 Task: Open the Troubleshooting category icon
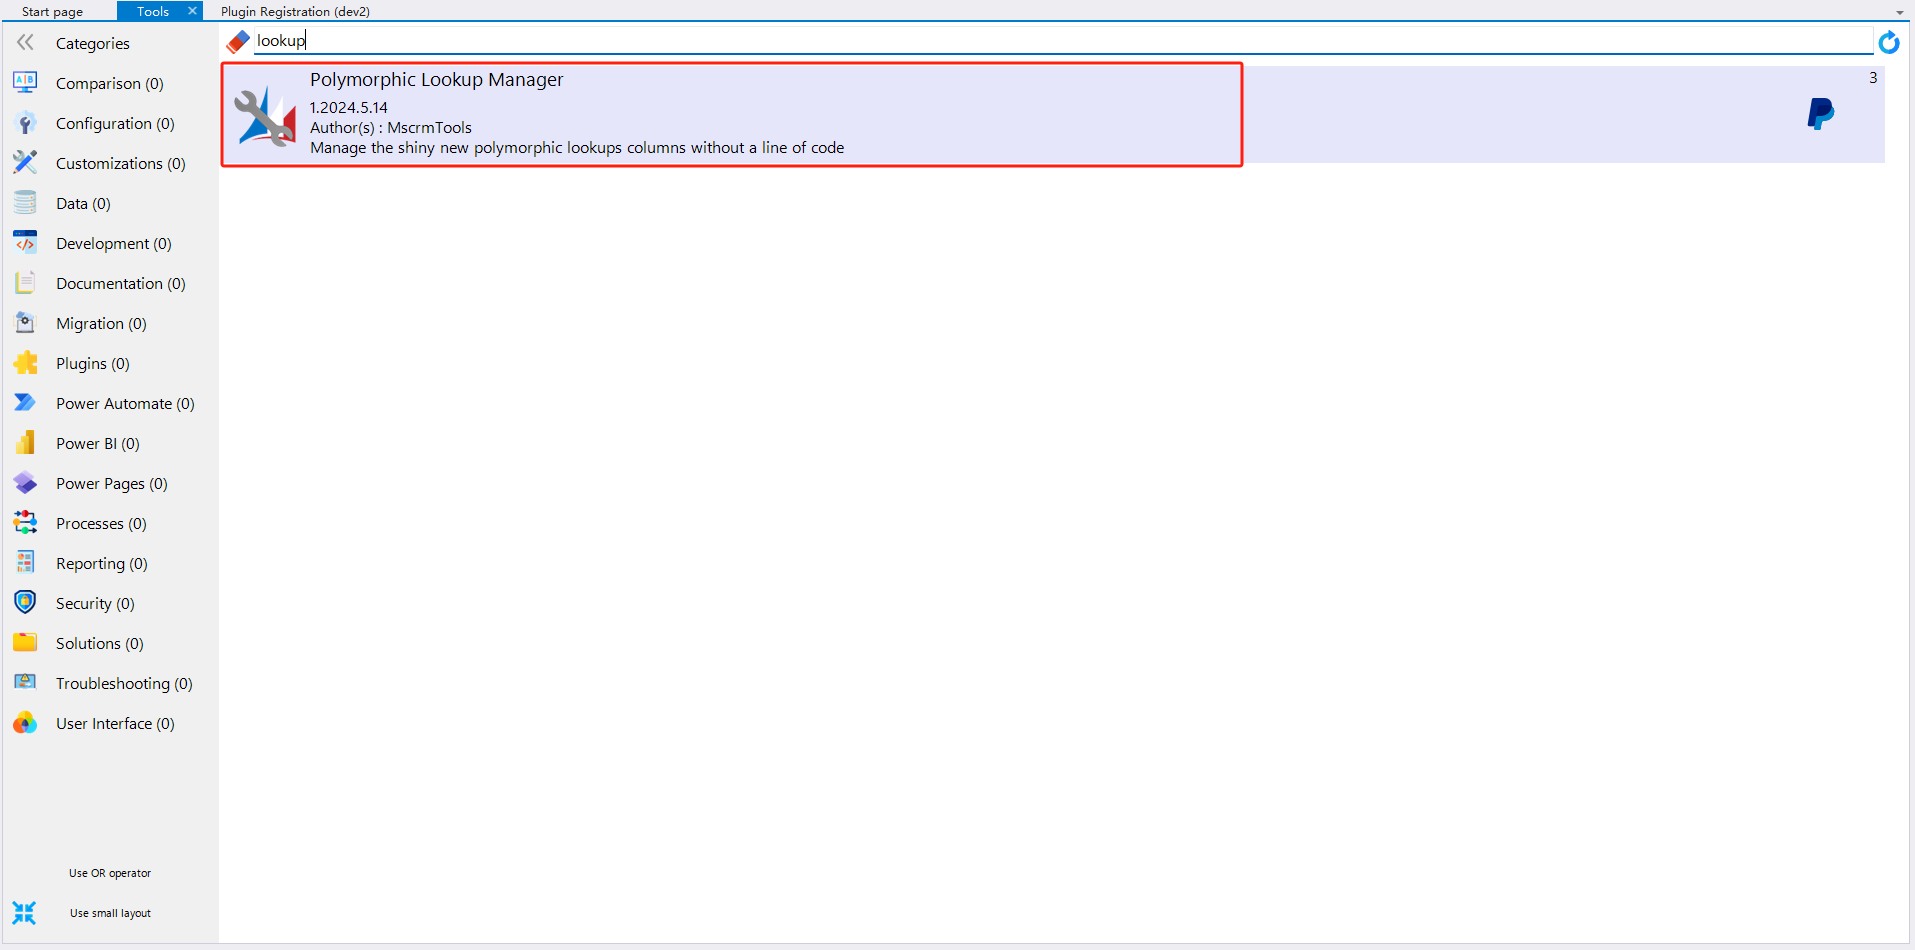(x=25, y=682)
